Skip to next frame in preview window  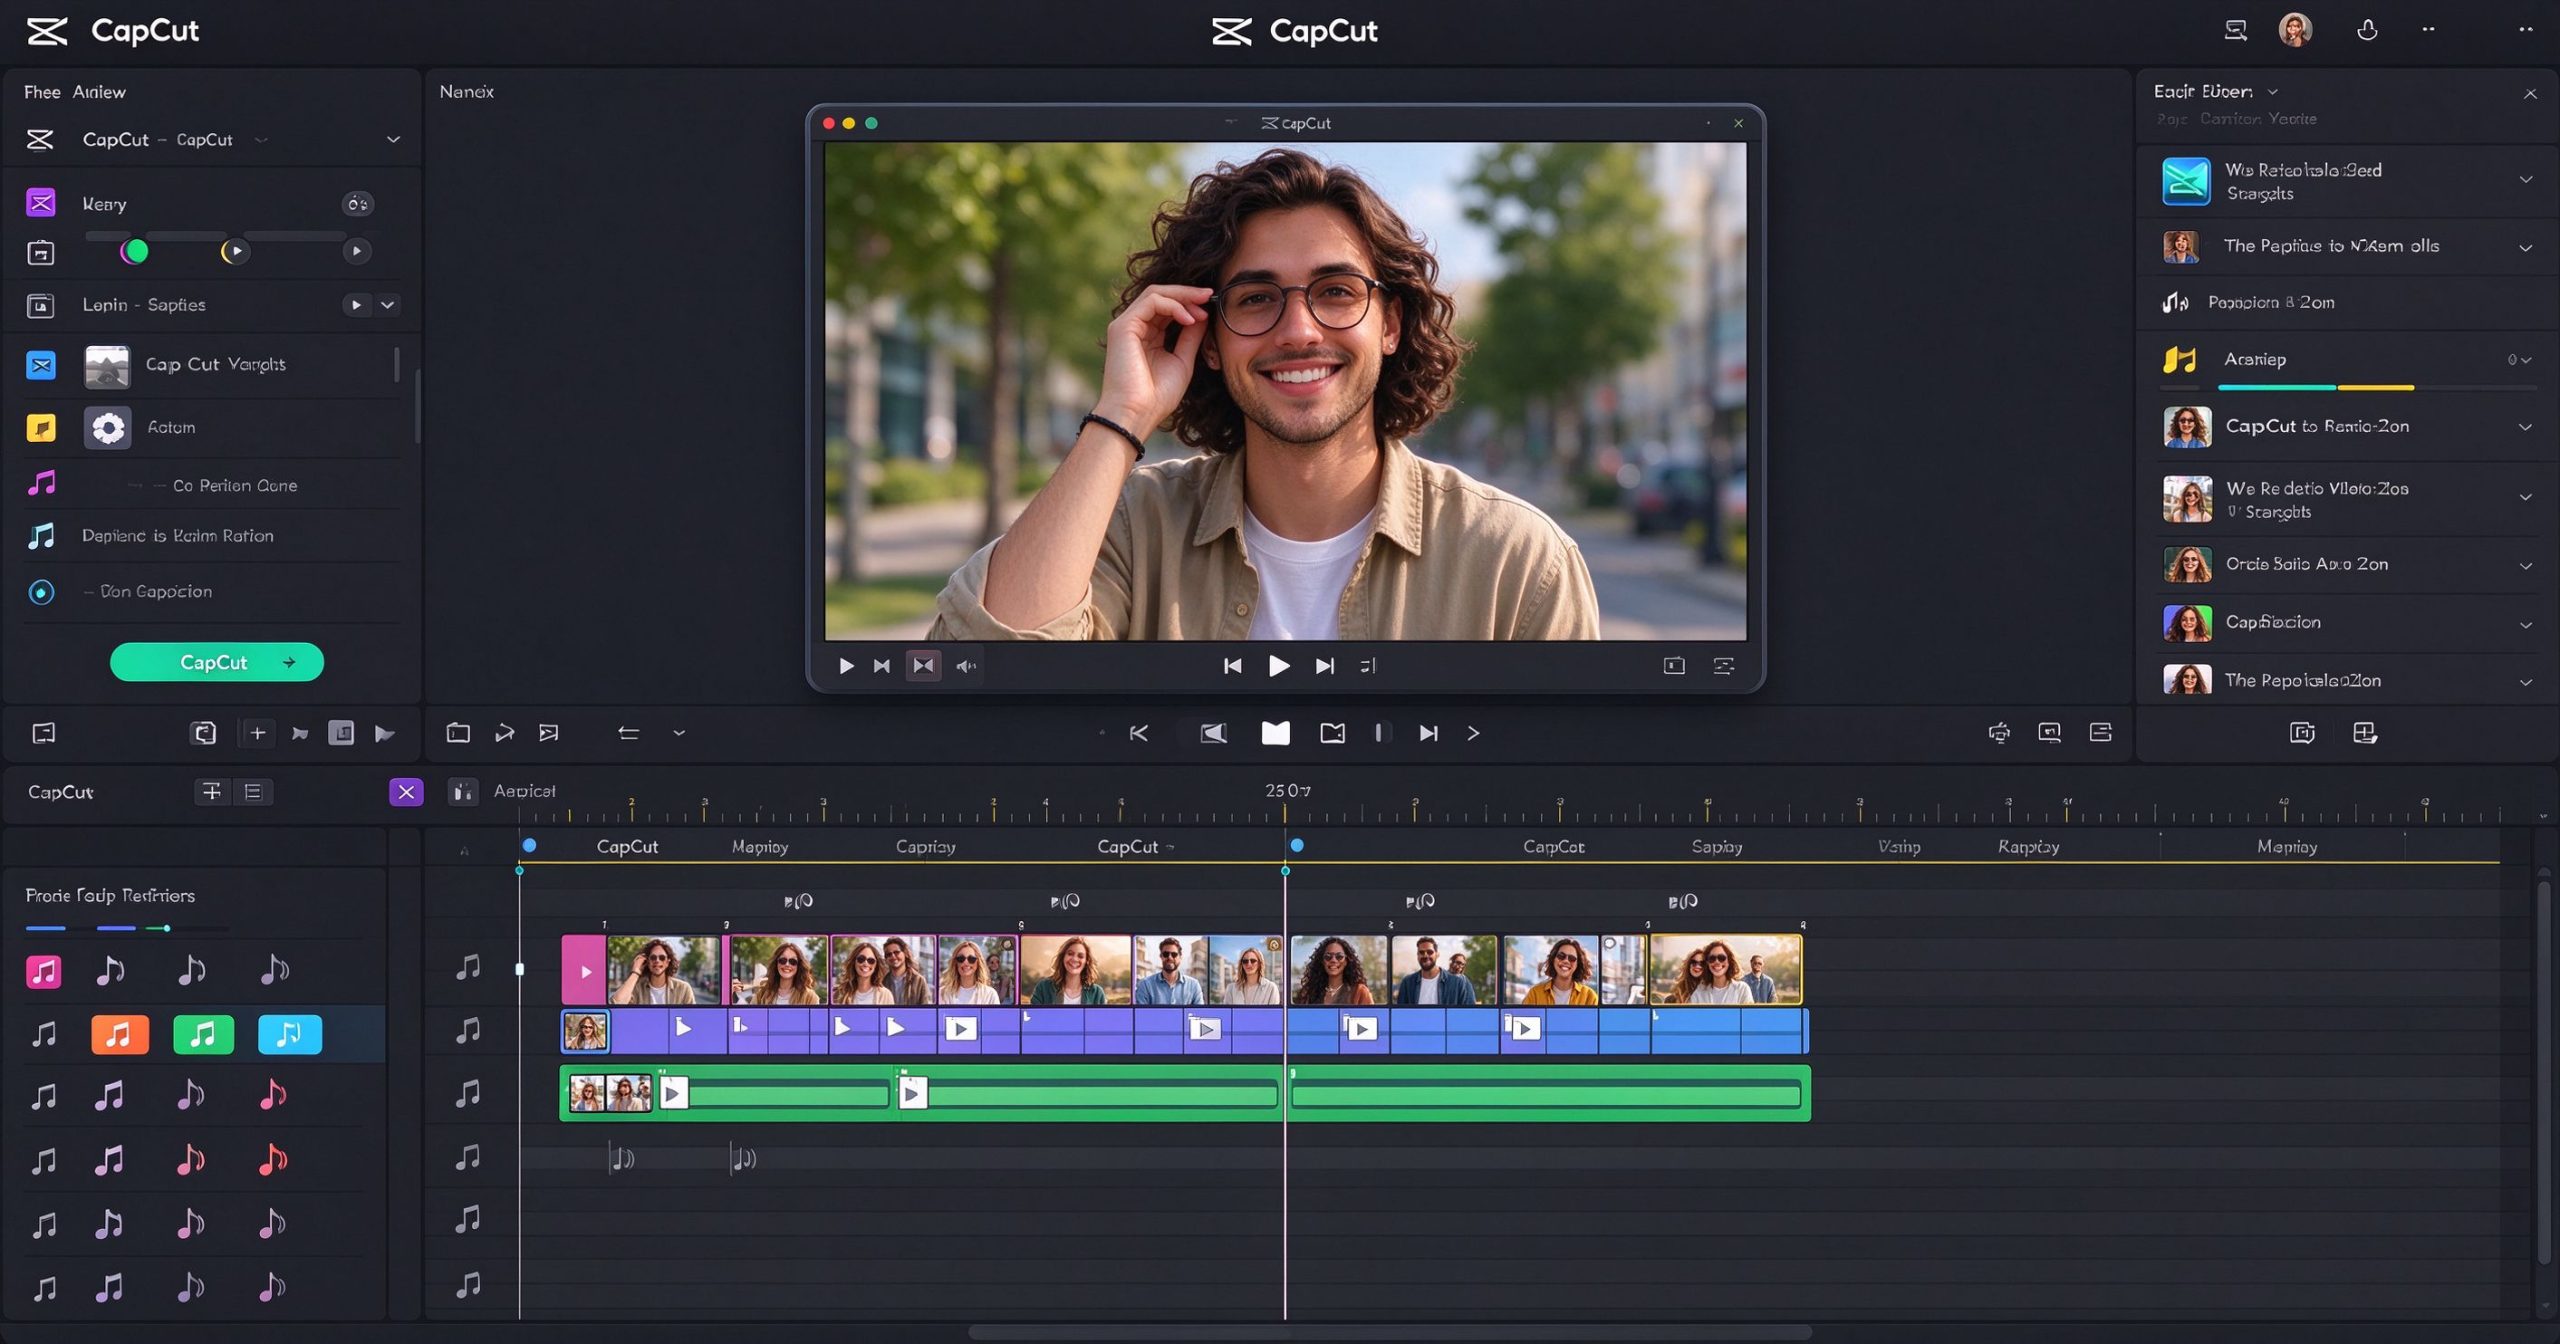tap(1324, 666)
